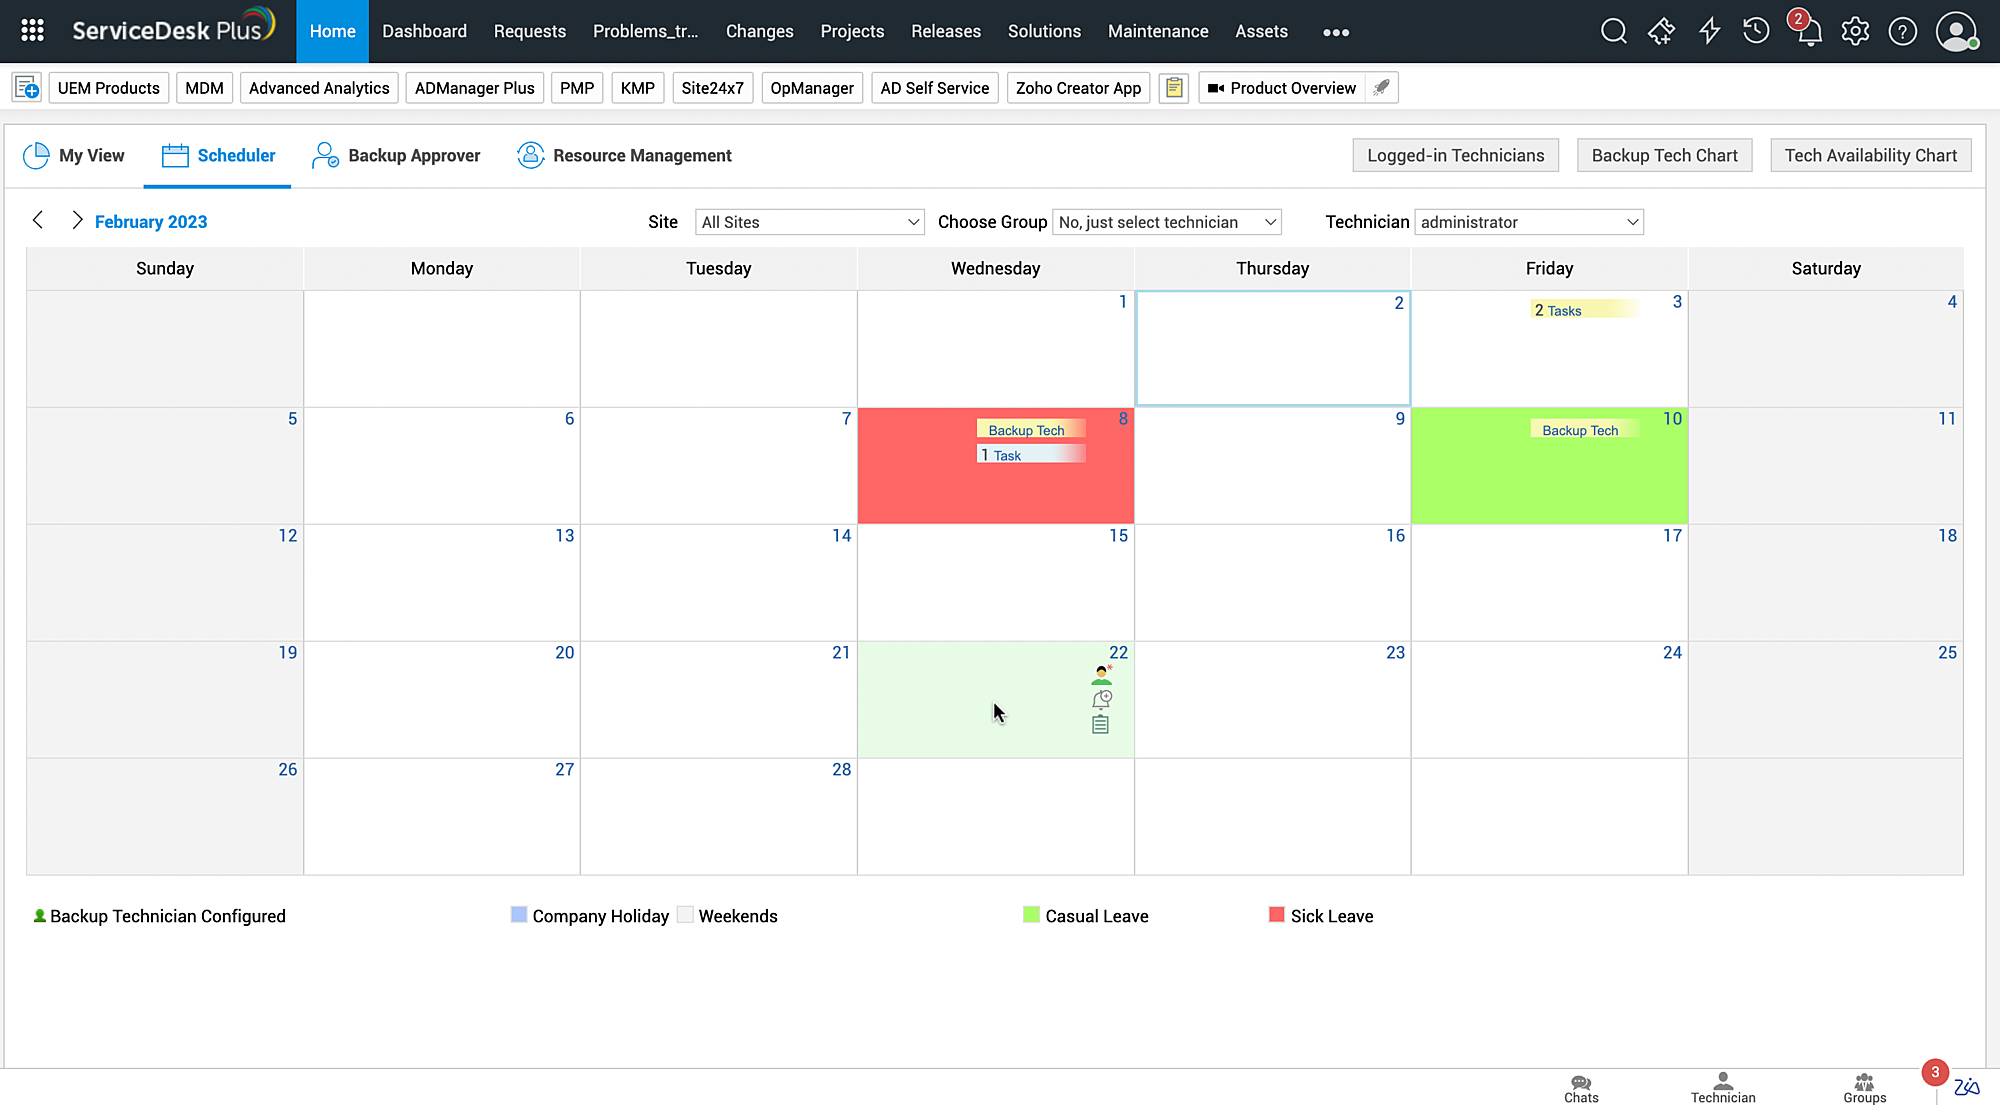Image resolution: width=2000 pixels, height=1105 pixels.
Task: Open the Requests menu
Action: pyautogui.click(x=529, y=31)
